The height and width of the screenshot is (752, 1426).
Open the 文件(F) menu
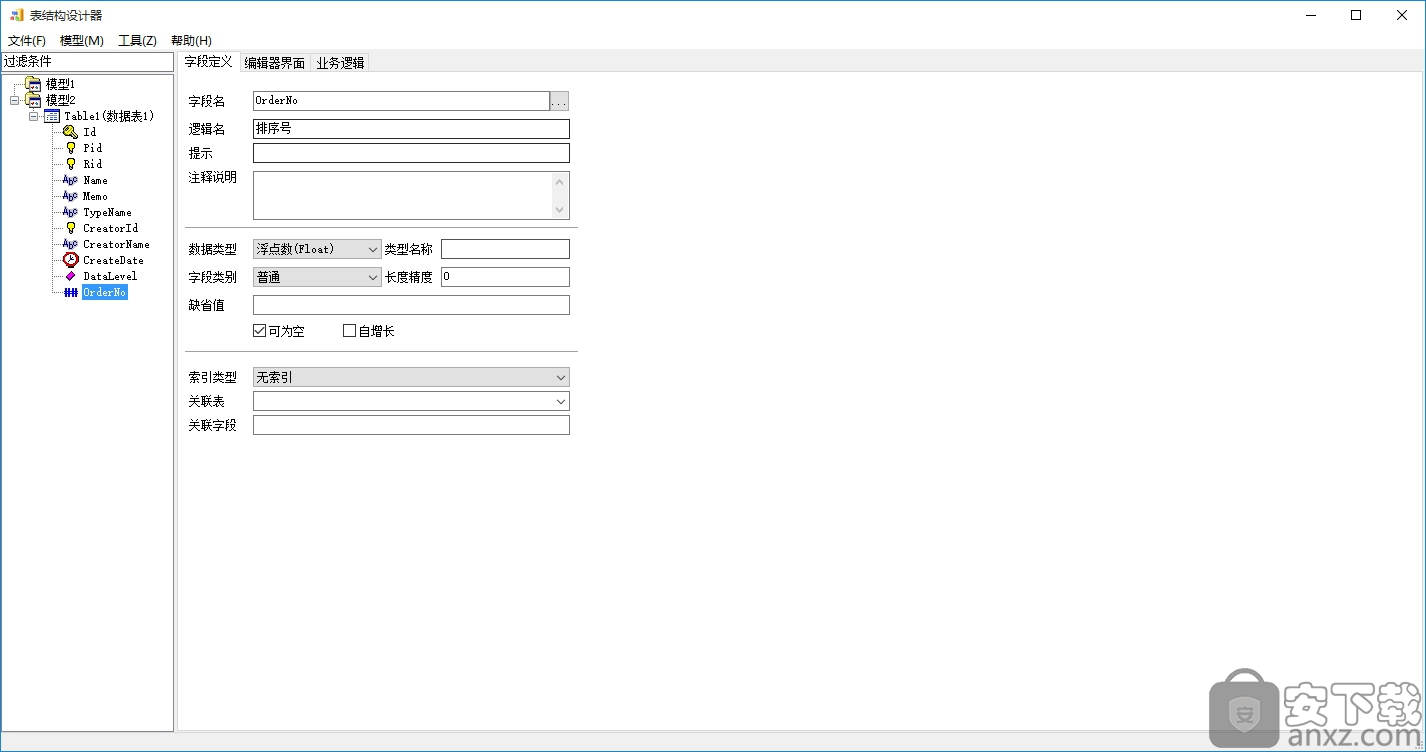(27, 41)
